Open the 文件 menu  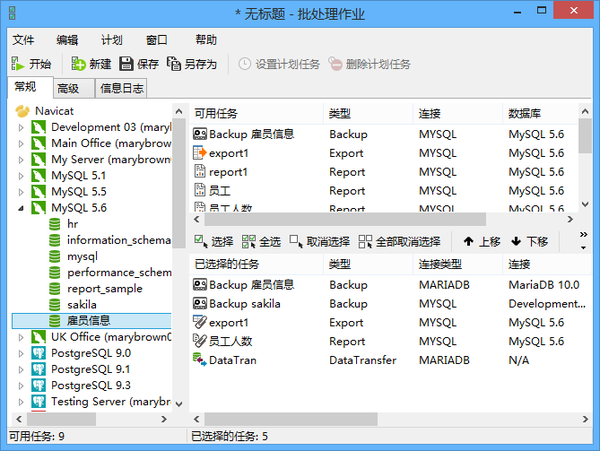[x=23, y=40]
